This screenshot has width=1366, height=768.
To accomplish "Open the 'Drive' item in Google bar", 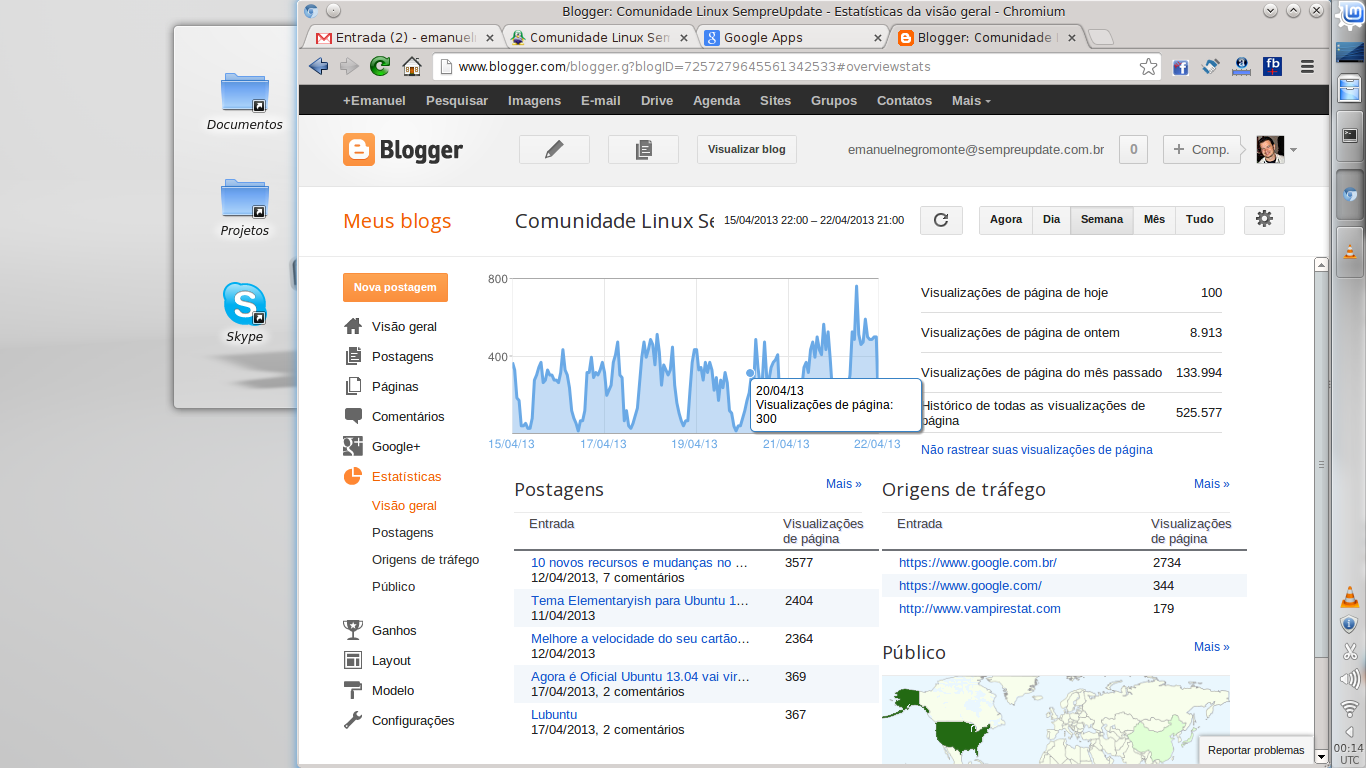I will pos(657,101).
